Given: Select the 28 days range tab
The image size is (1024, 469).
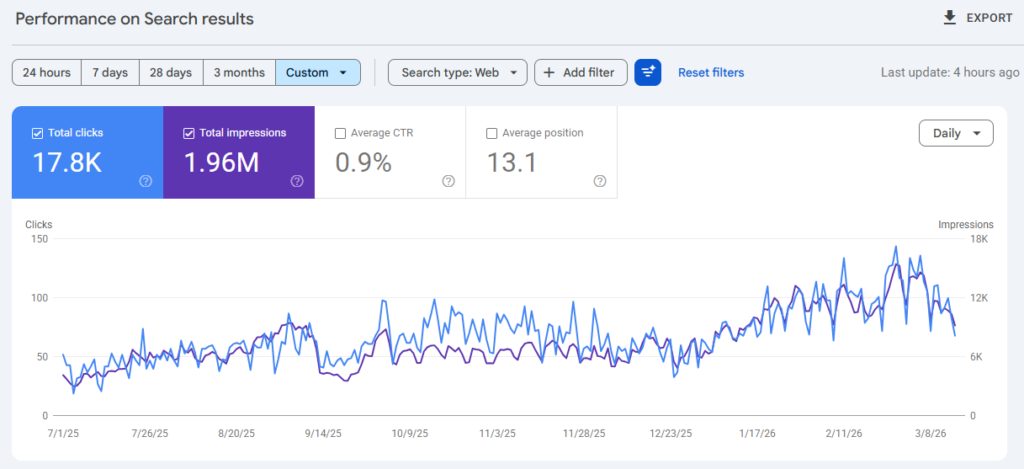Looking at the screenshot, I should (x=171, y=73).
